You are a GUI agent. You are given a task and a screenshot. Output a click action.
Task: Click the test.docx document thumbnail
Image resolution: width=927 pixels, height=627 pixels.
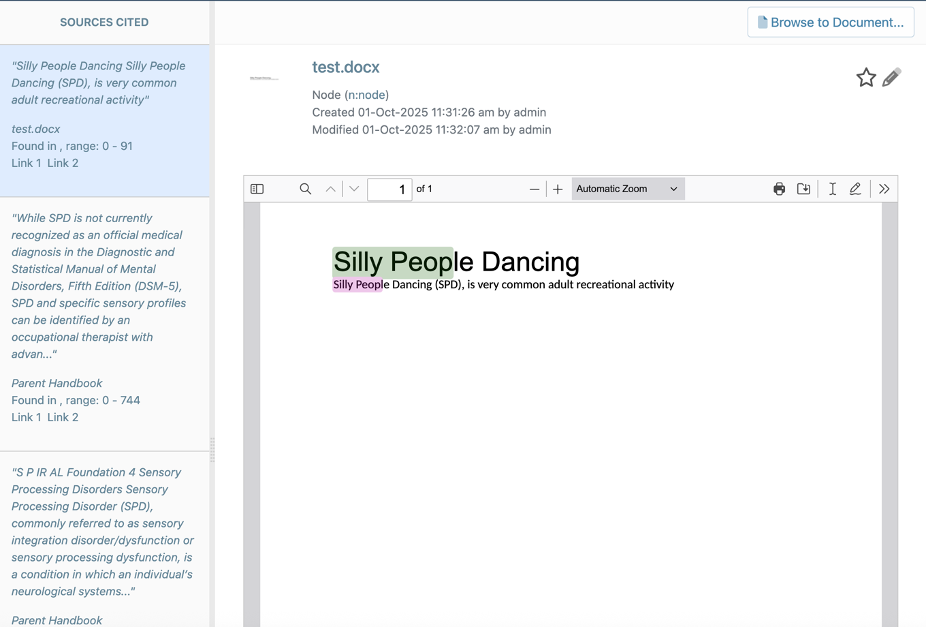264,77
